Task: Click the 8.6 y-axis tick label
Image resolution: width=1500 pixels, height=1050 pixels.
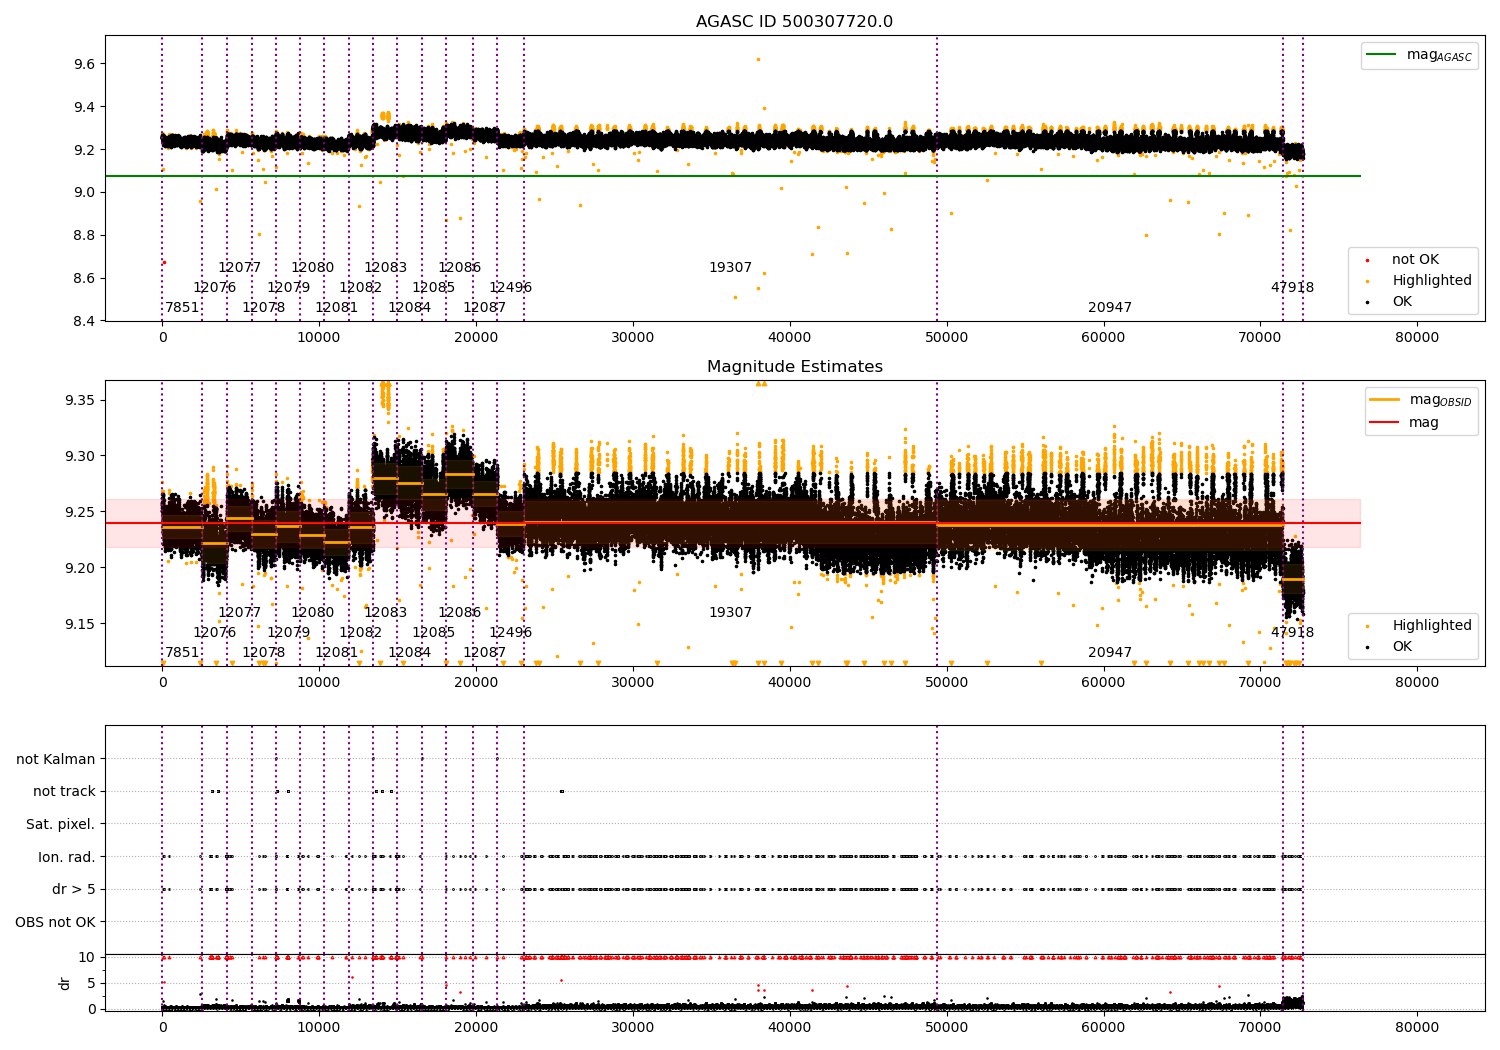Action: (x=84, y=279)
